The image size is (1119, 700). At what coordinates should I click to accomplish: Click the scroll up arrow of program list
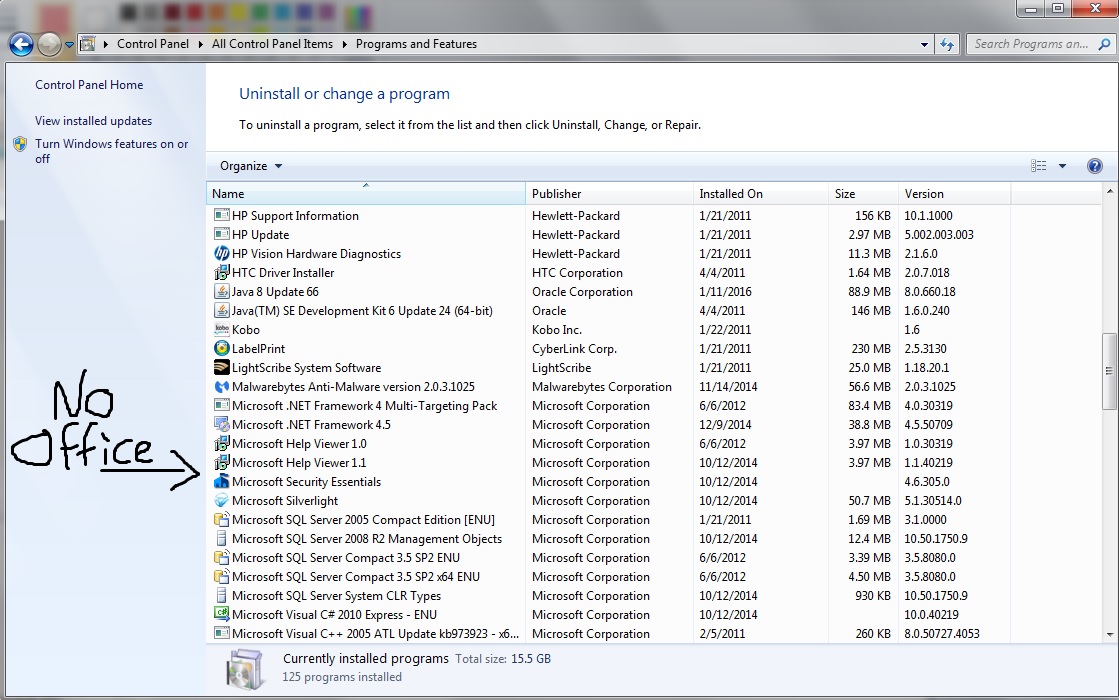(1109, 191)
